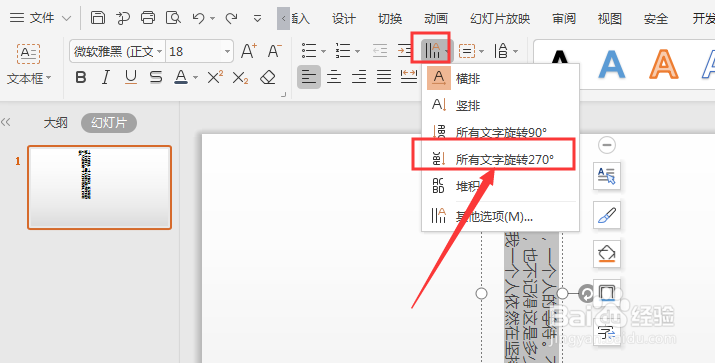This screenshot has width=715, height=363.
Task: Switch to the 幻灯片放映 tab
Action: pos(500,19)
